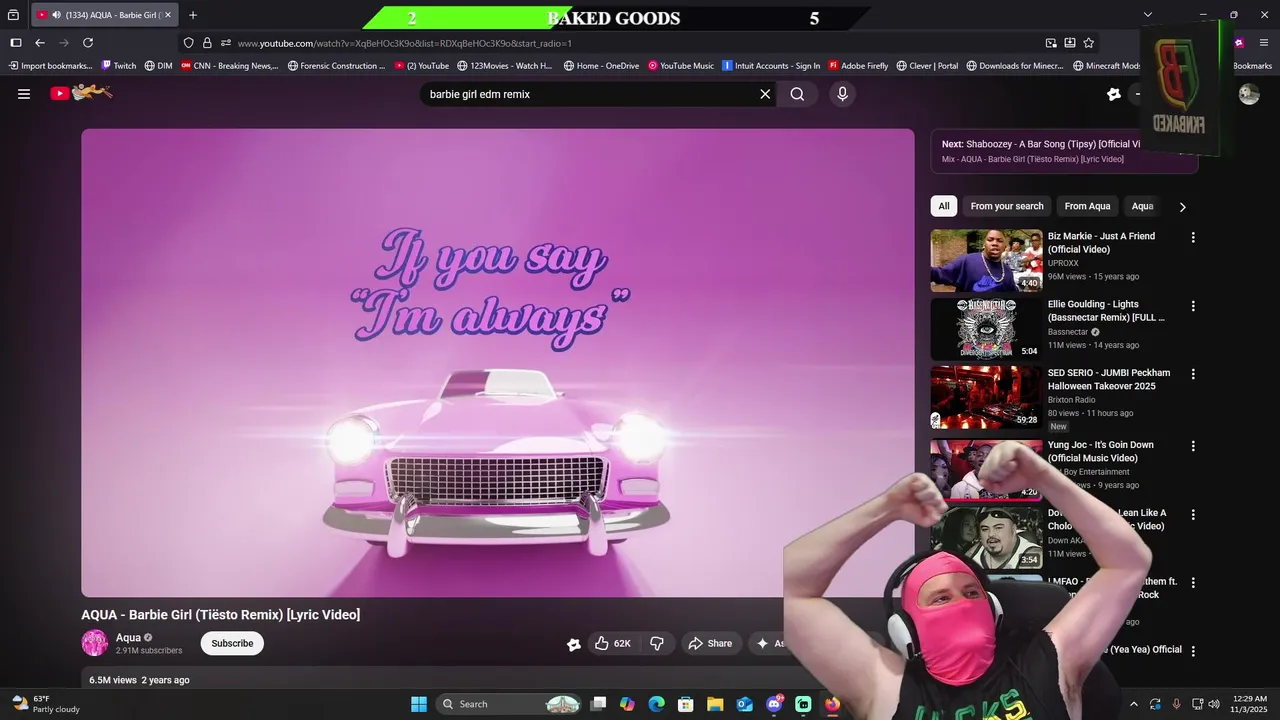This screenshot has width=1280, height=720.
Task: Close the AQUA Barbie Girl tab
Action: point(168,15)
